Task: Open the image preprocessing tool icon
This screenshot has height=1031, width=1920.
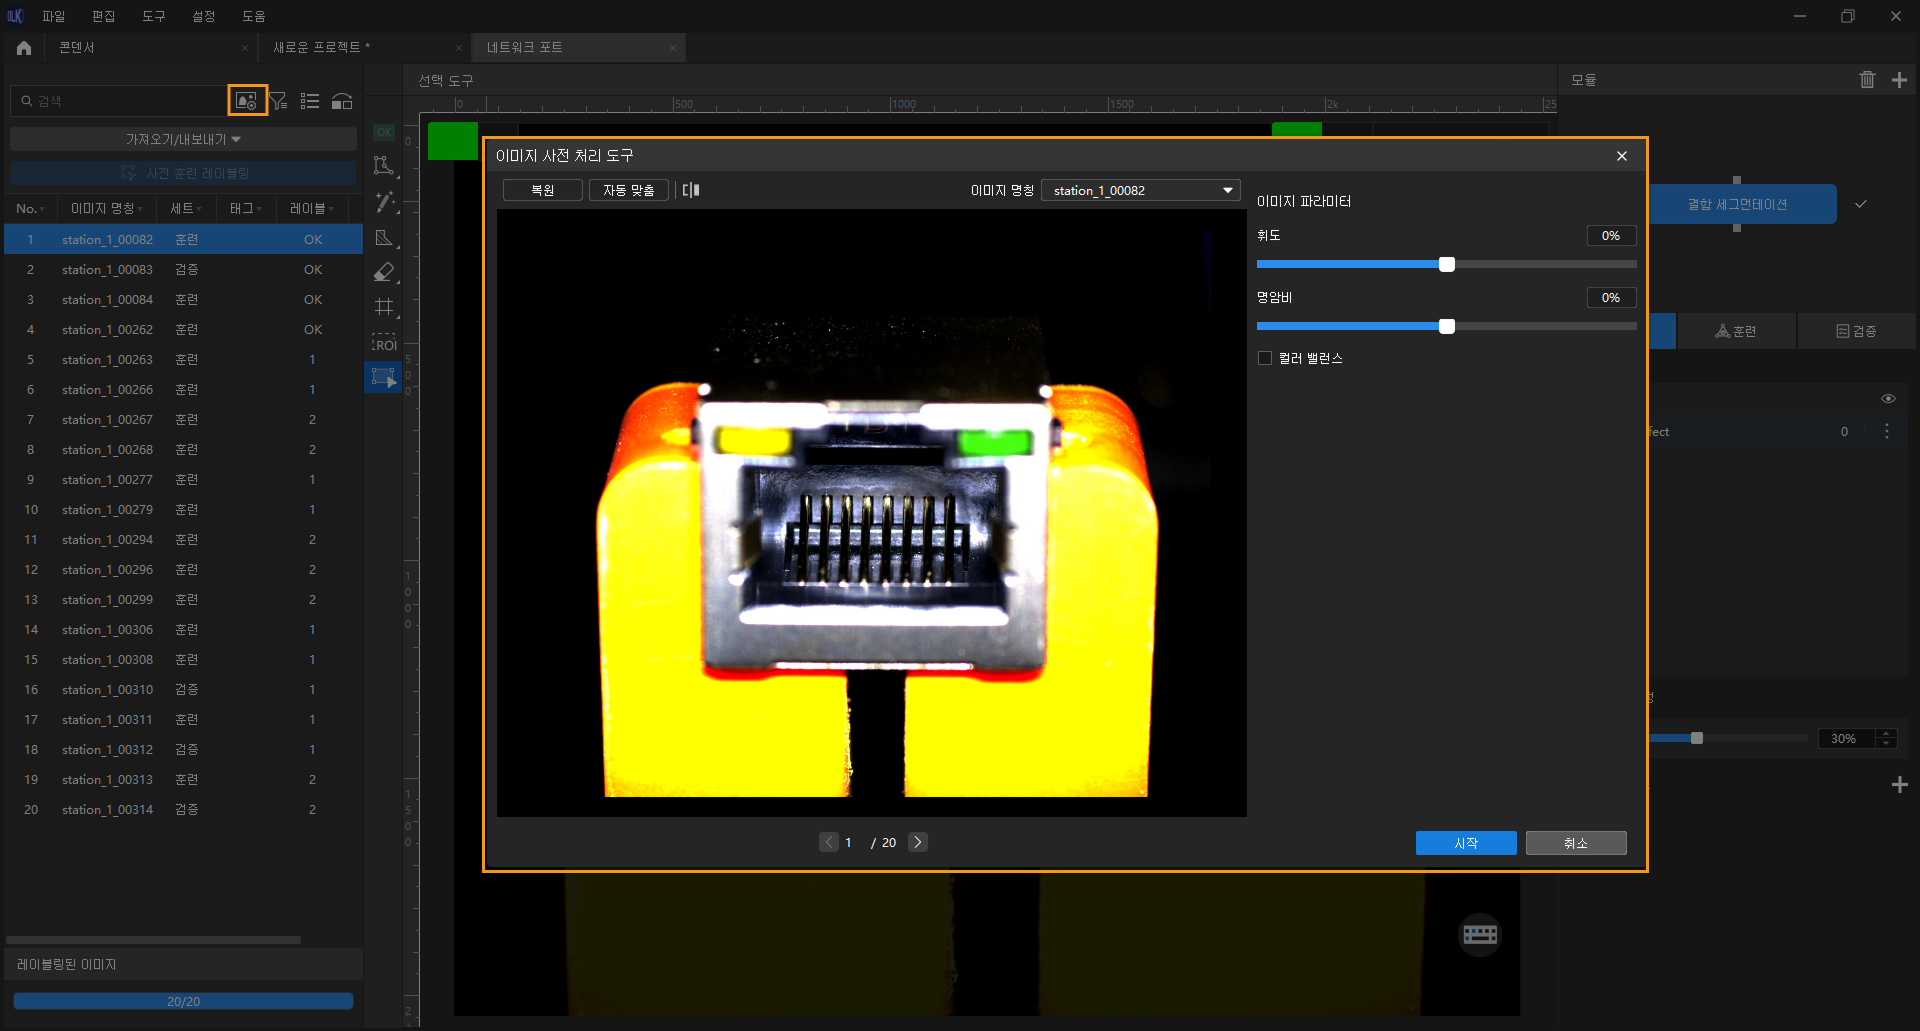Action: point(246,101)
